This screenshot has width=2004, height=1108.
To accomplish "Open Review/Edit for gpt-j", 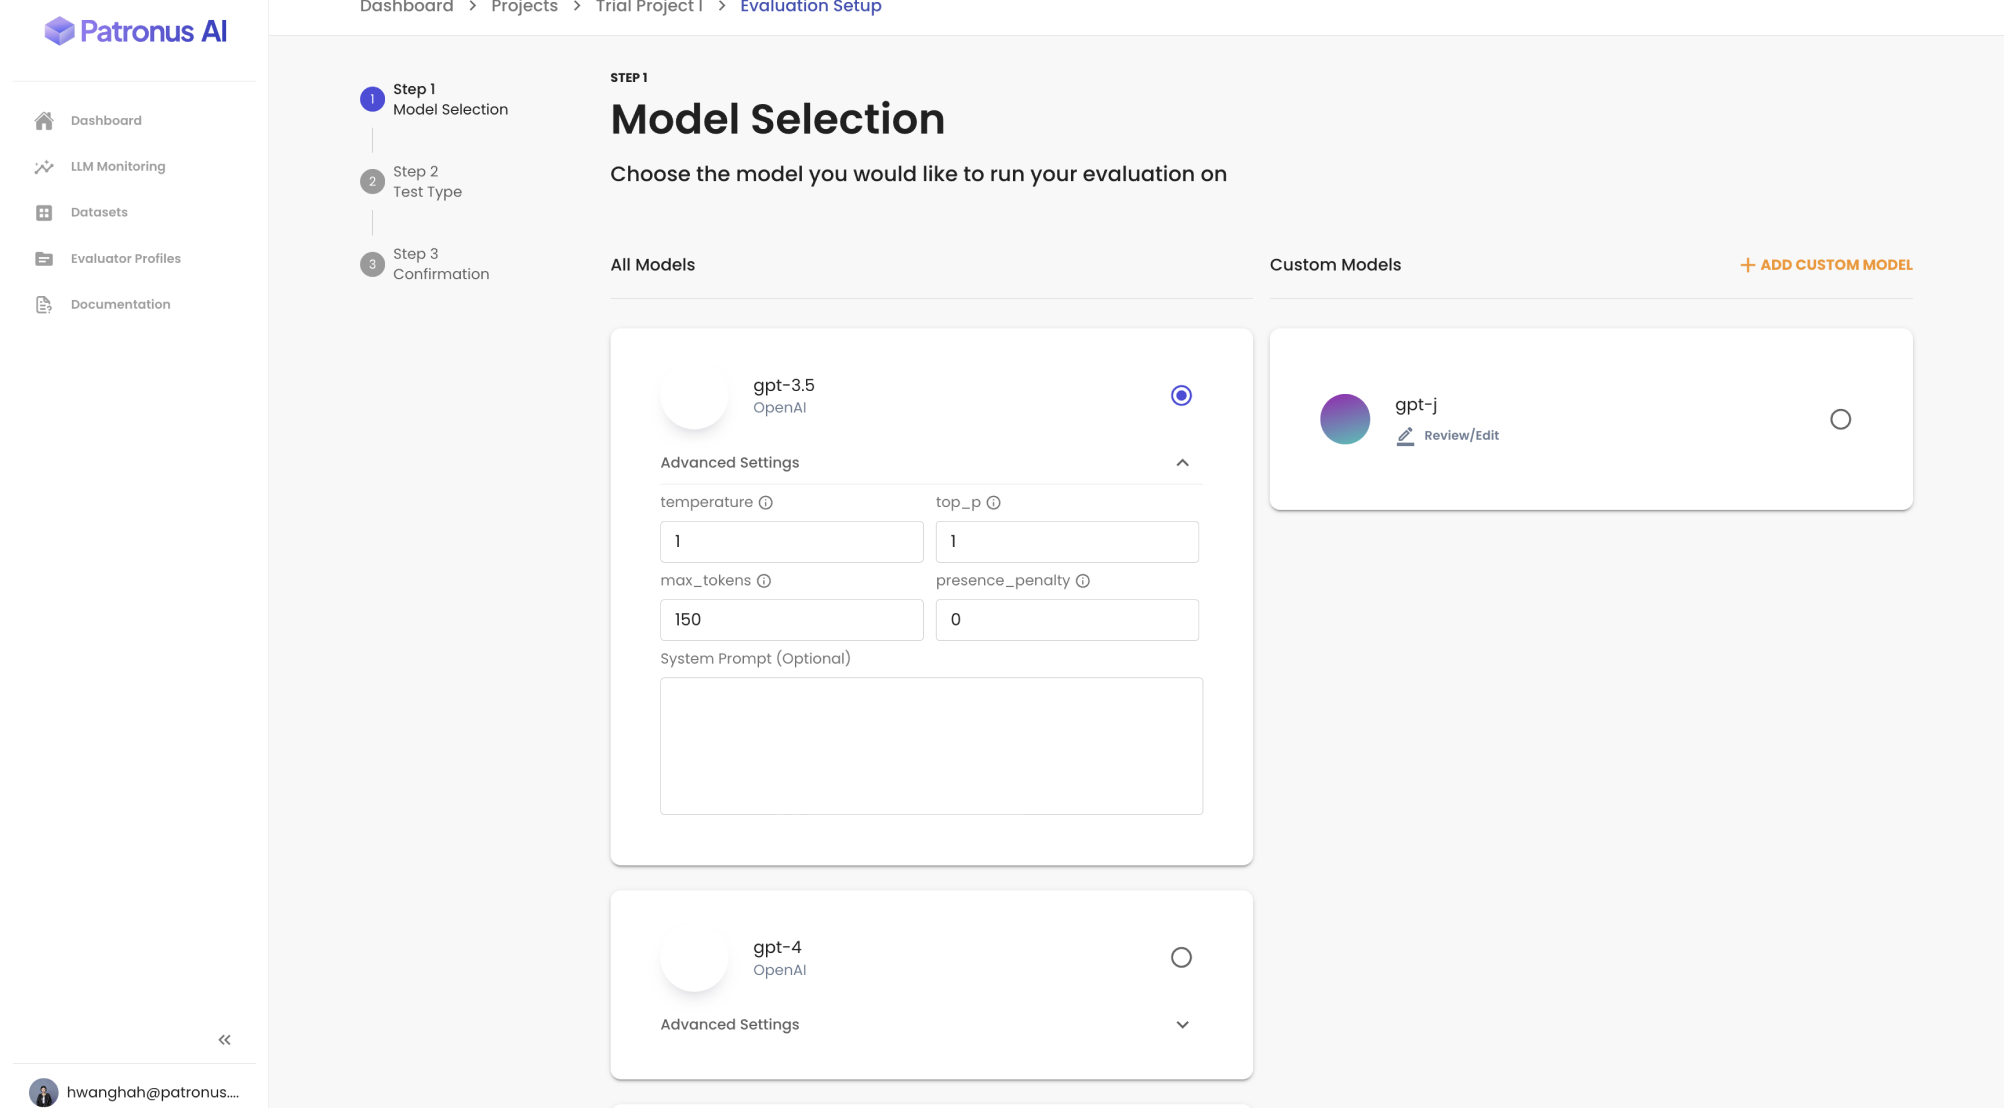I will click(x=1461, y=435).
